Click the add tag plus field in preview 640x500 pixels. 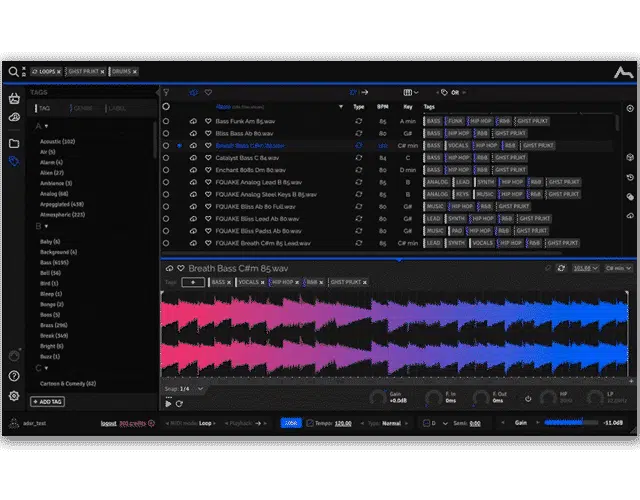193,282
